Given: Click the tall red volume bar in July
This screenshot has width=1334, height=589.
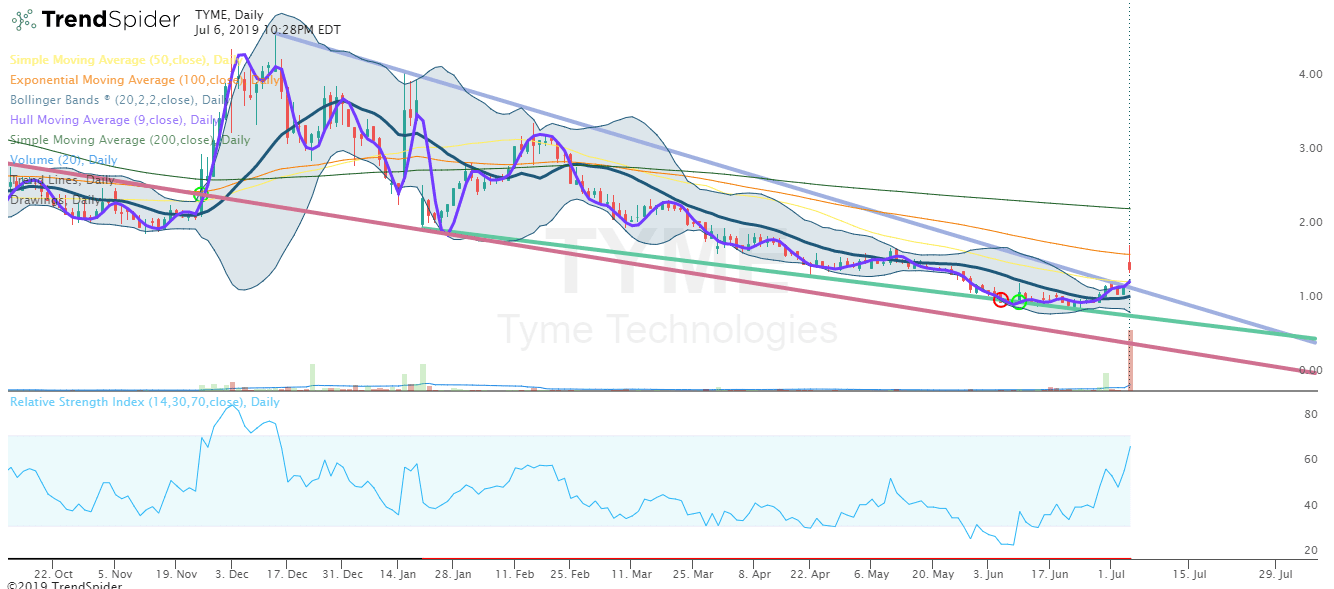Looking at the screenshot, I should coord(1130,359).
